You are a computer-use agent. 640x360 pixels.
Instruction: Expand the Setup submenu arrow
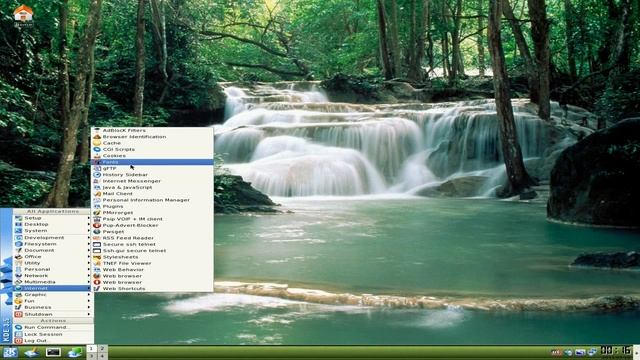pyautogui.click(x=89, y=218)
